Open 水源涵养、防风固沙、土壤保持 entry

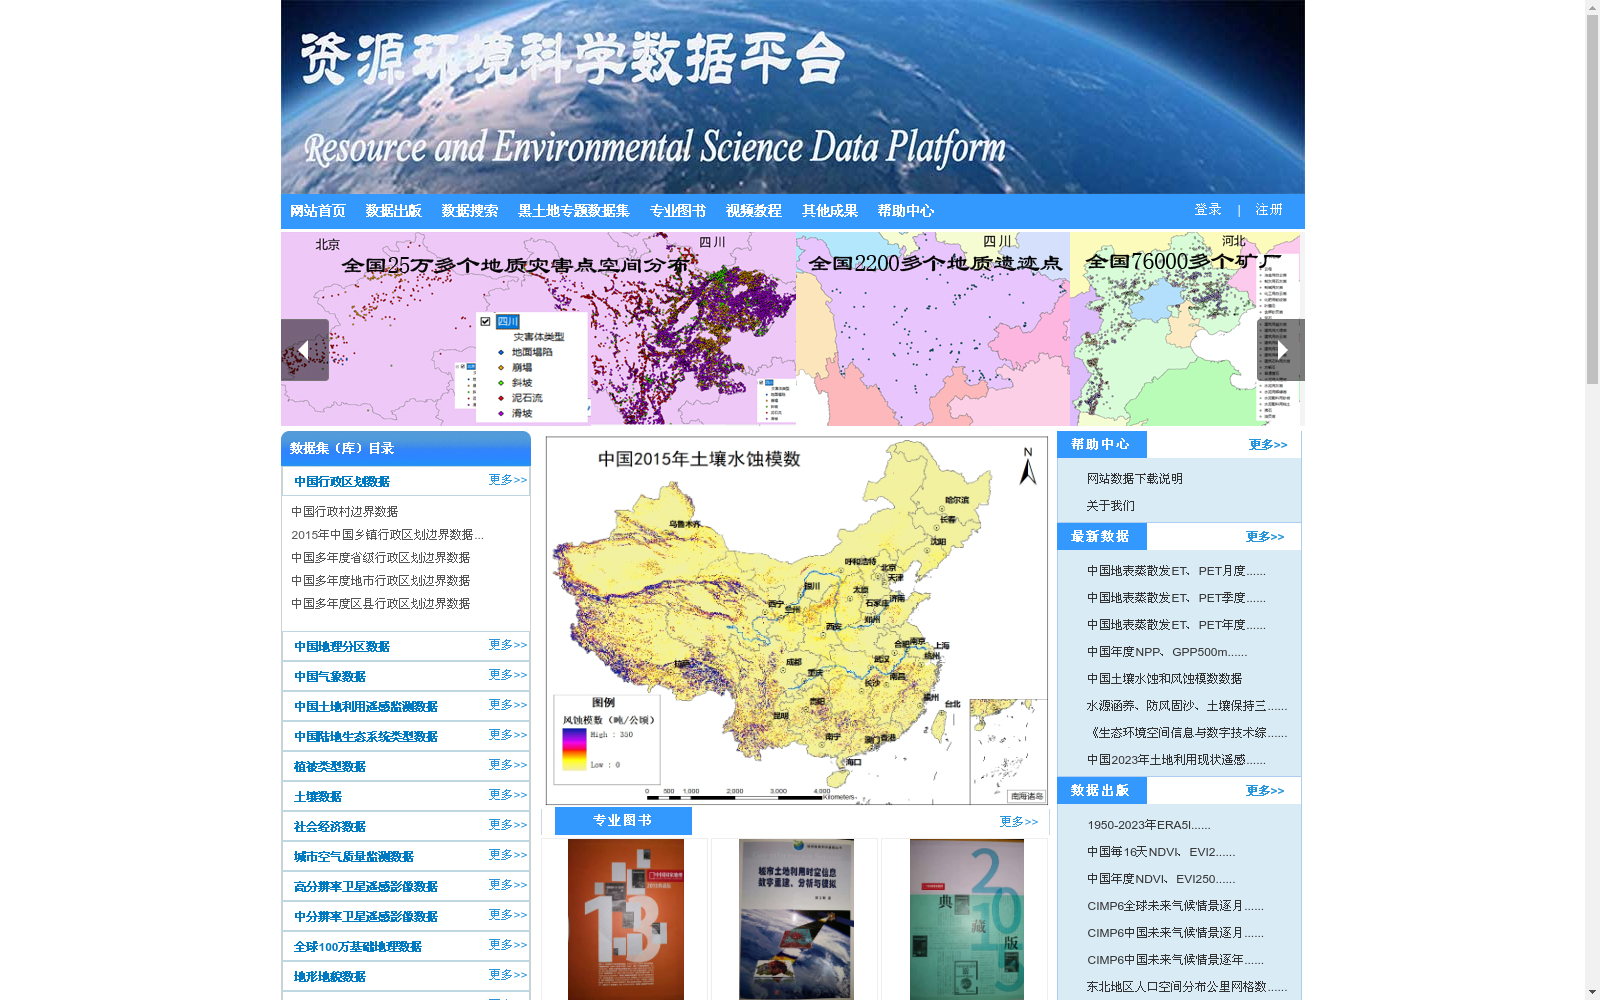pyautogui.click(x=1187, y=706)
